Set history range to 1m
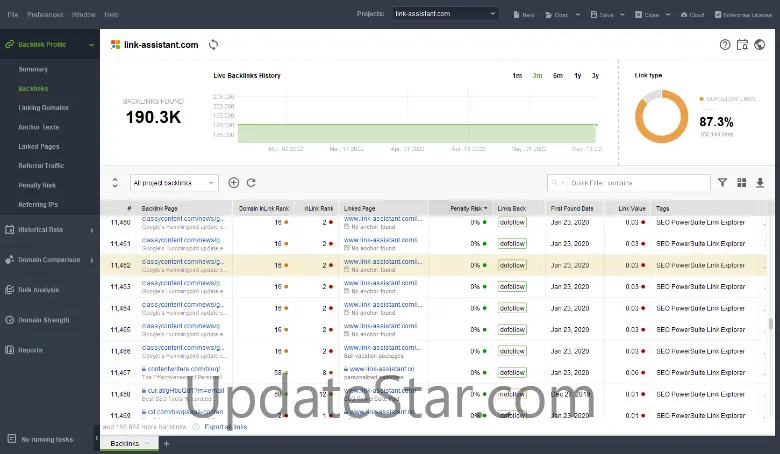The image size is (780, 454). click(x=517, y=76)
